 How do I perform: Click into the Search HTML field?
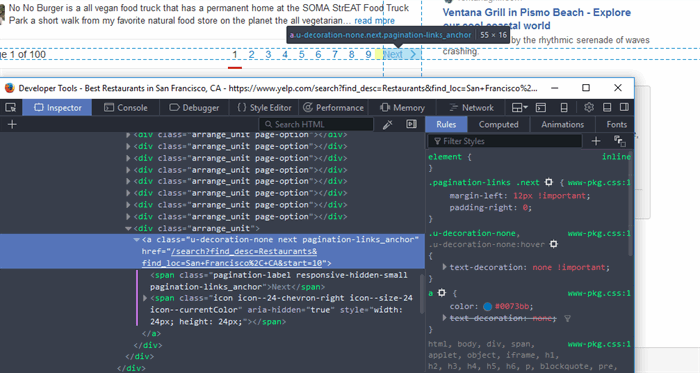pyautogui.click(x=316, y=124)
